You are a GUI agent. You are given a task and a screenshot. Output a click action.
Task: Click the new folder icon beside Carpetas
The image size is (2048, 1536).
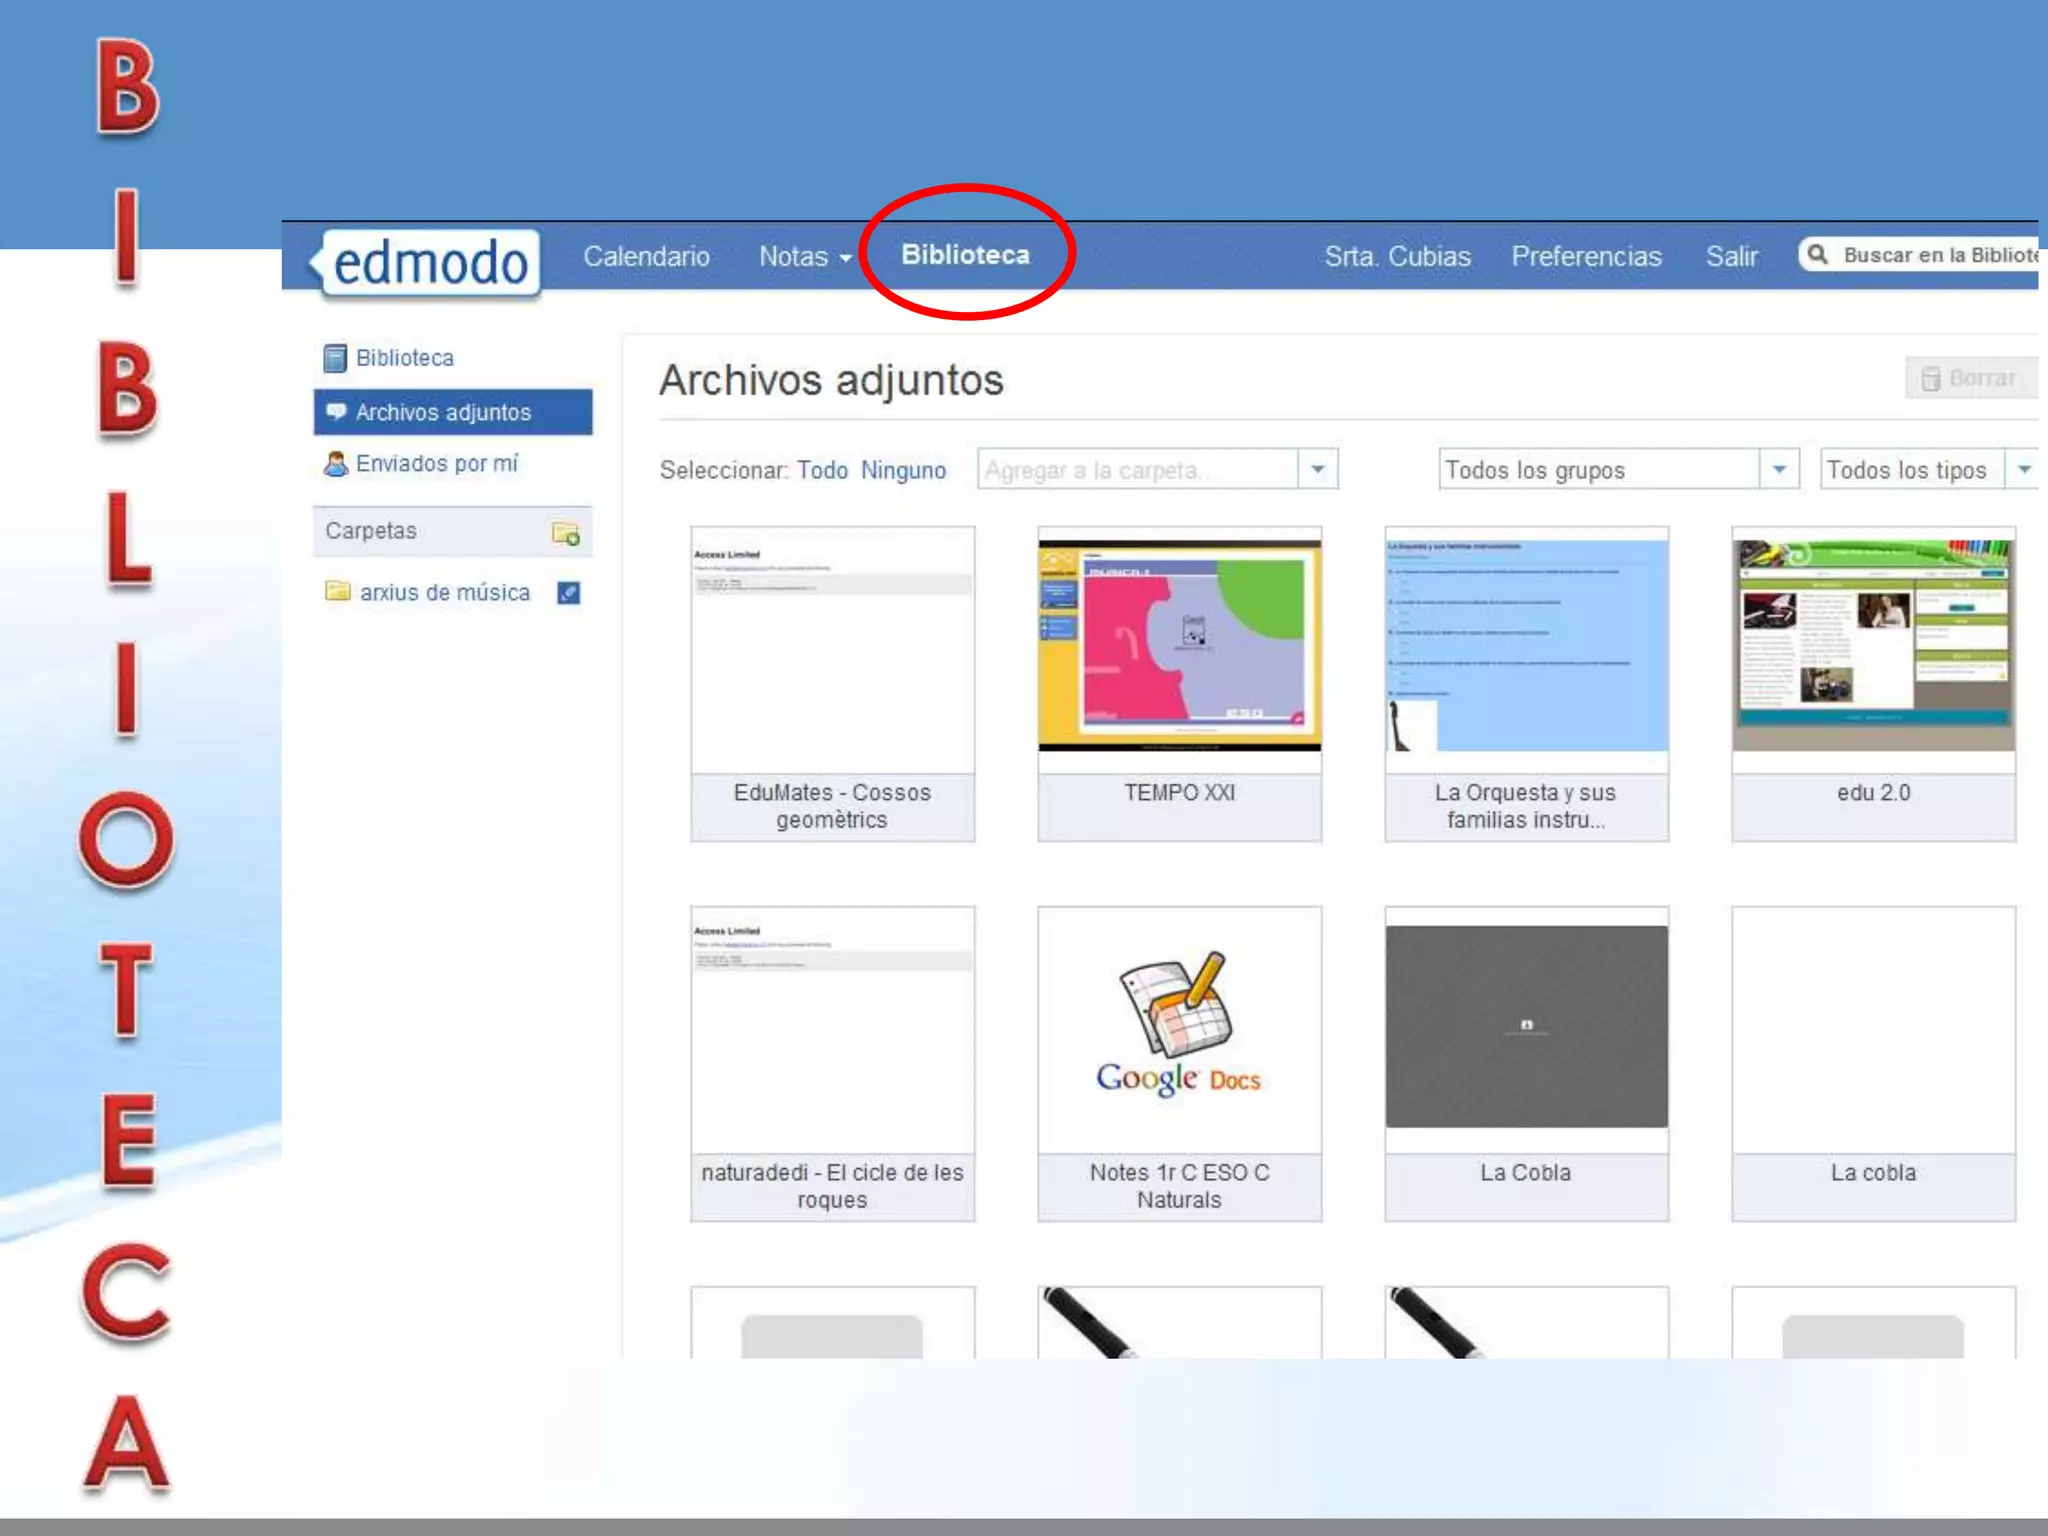click(x=566, y=533)
